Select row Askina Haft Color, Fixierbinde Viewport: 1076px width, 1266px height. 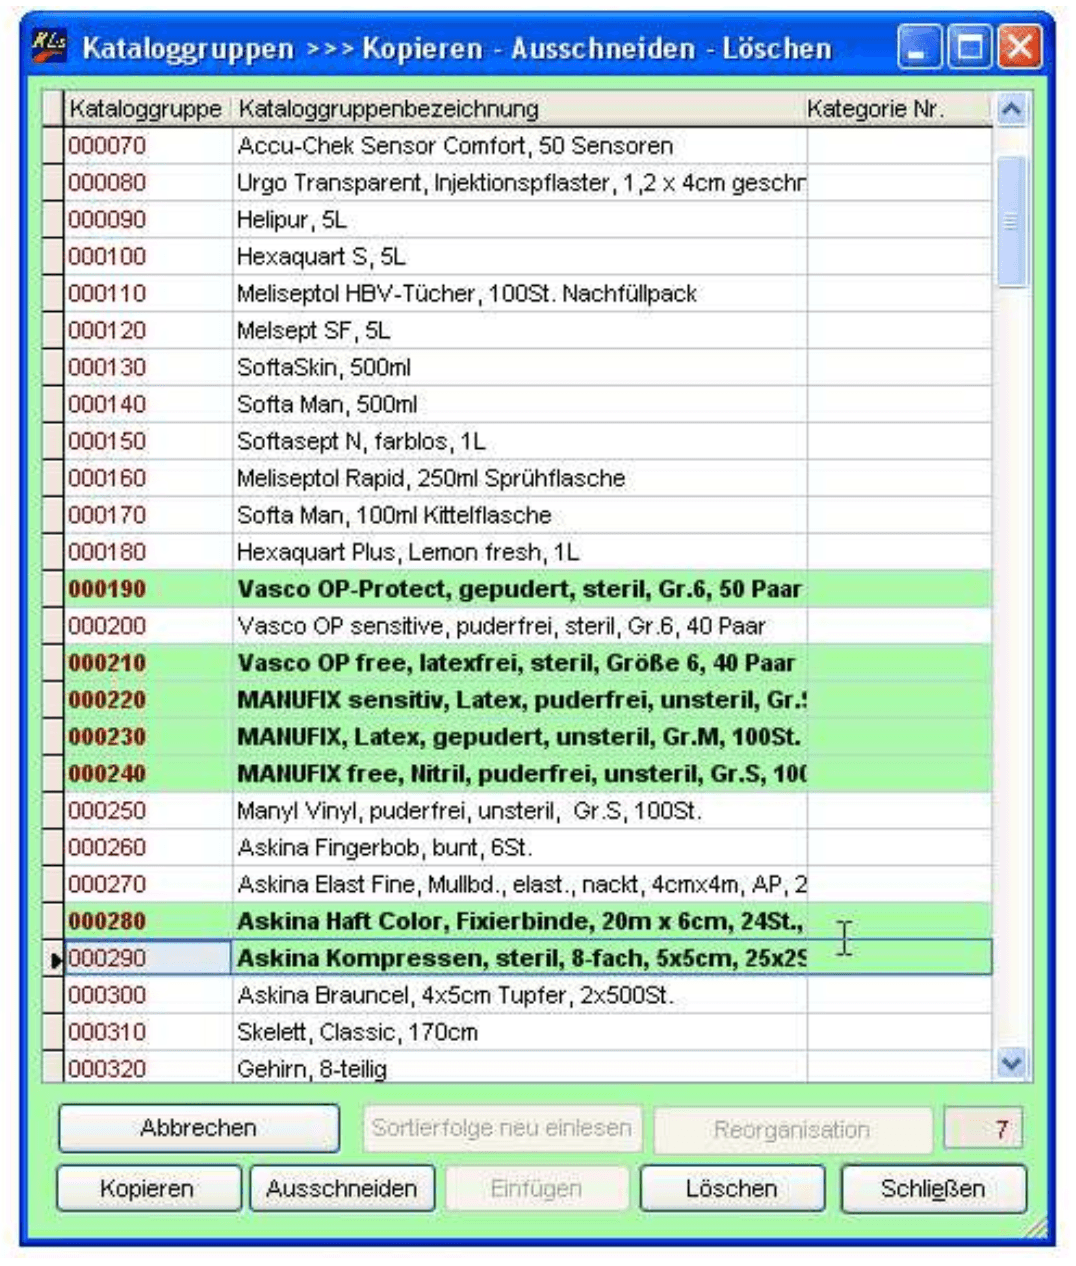(x=518, y=923)
